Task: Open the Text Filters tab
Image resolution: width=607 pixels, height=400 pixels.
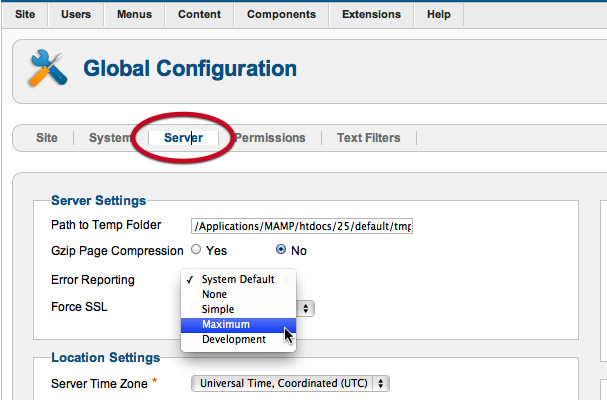Action: click(369, 138)
